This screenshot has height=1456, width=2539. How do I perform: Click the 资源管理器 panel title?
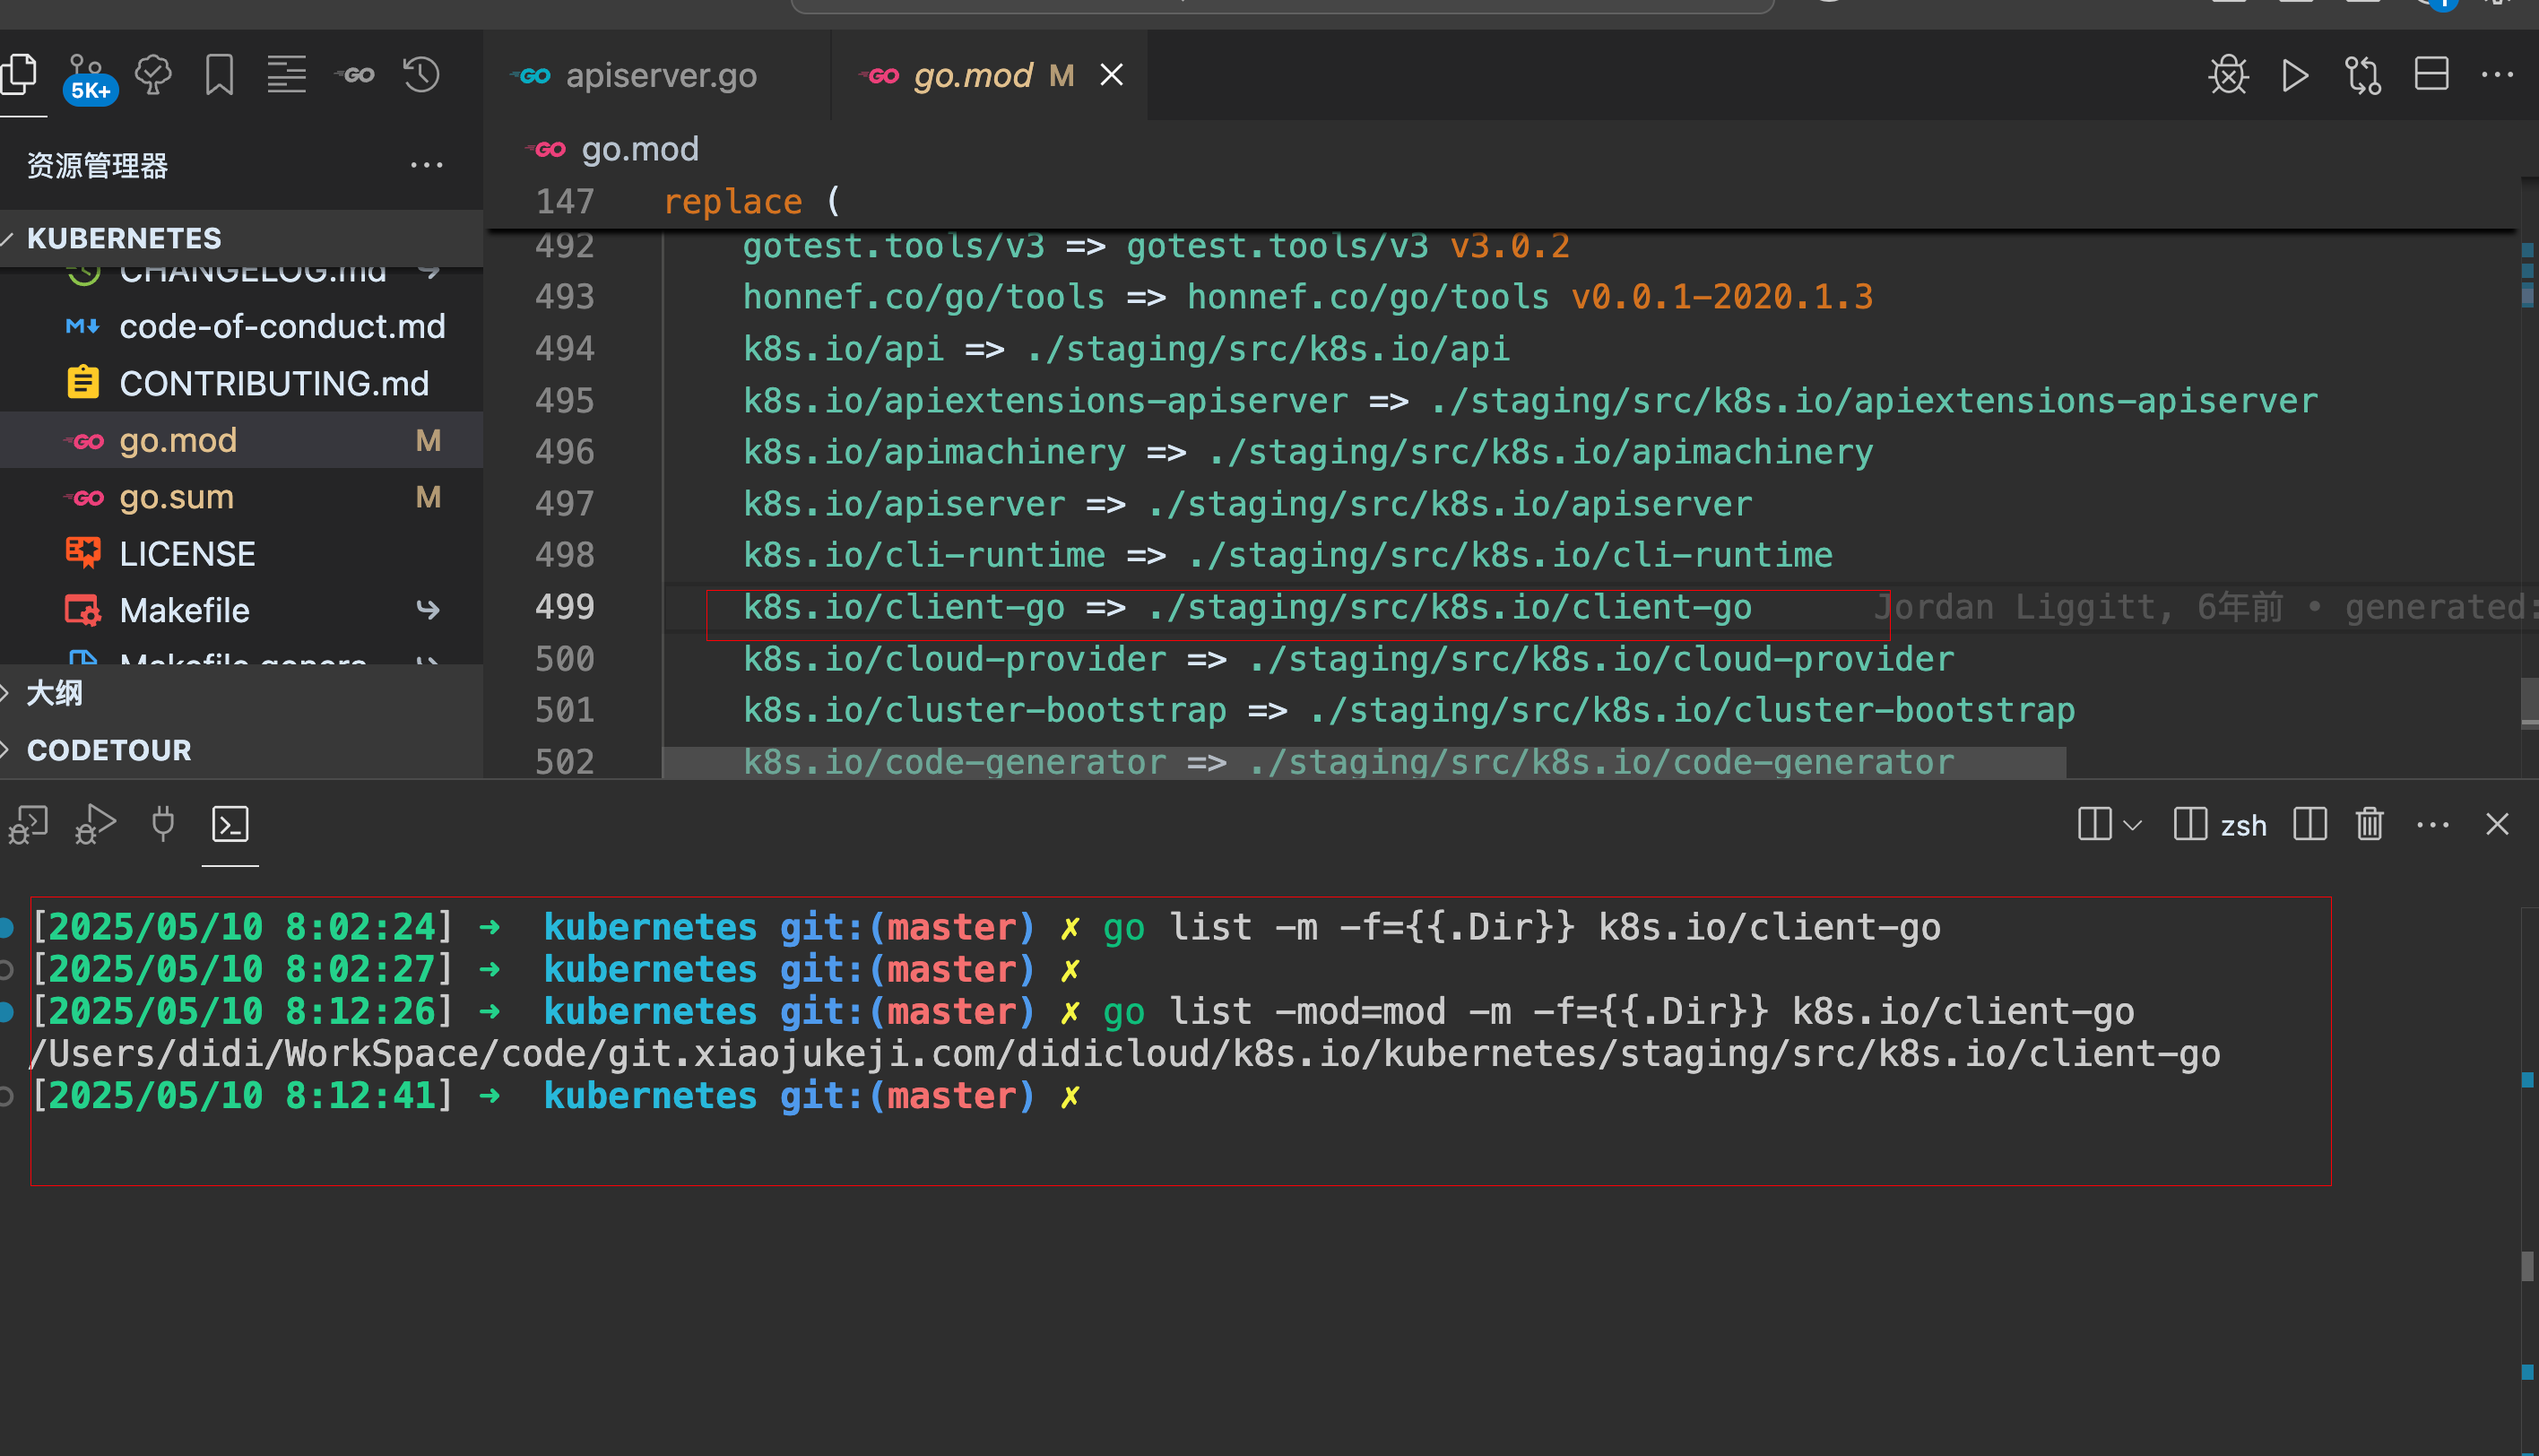[x=97, y=165]
